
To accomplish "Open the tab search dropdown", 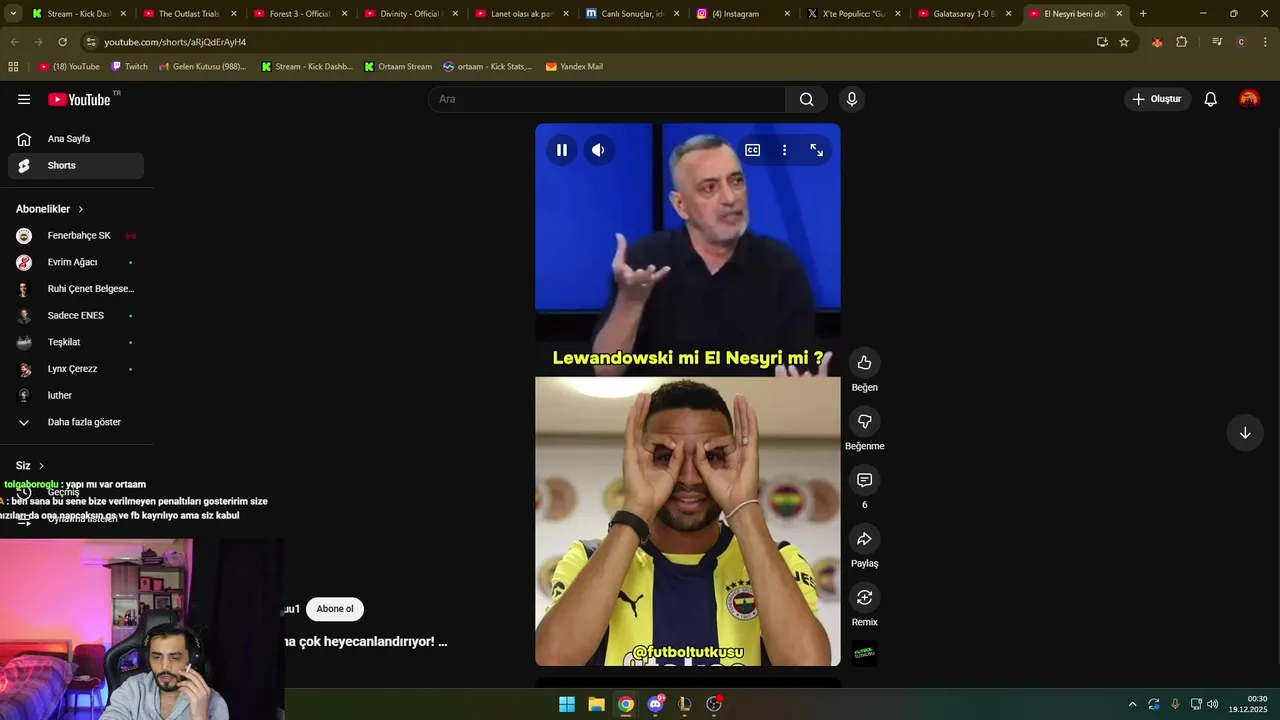I will coord(13,14).
